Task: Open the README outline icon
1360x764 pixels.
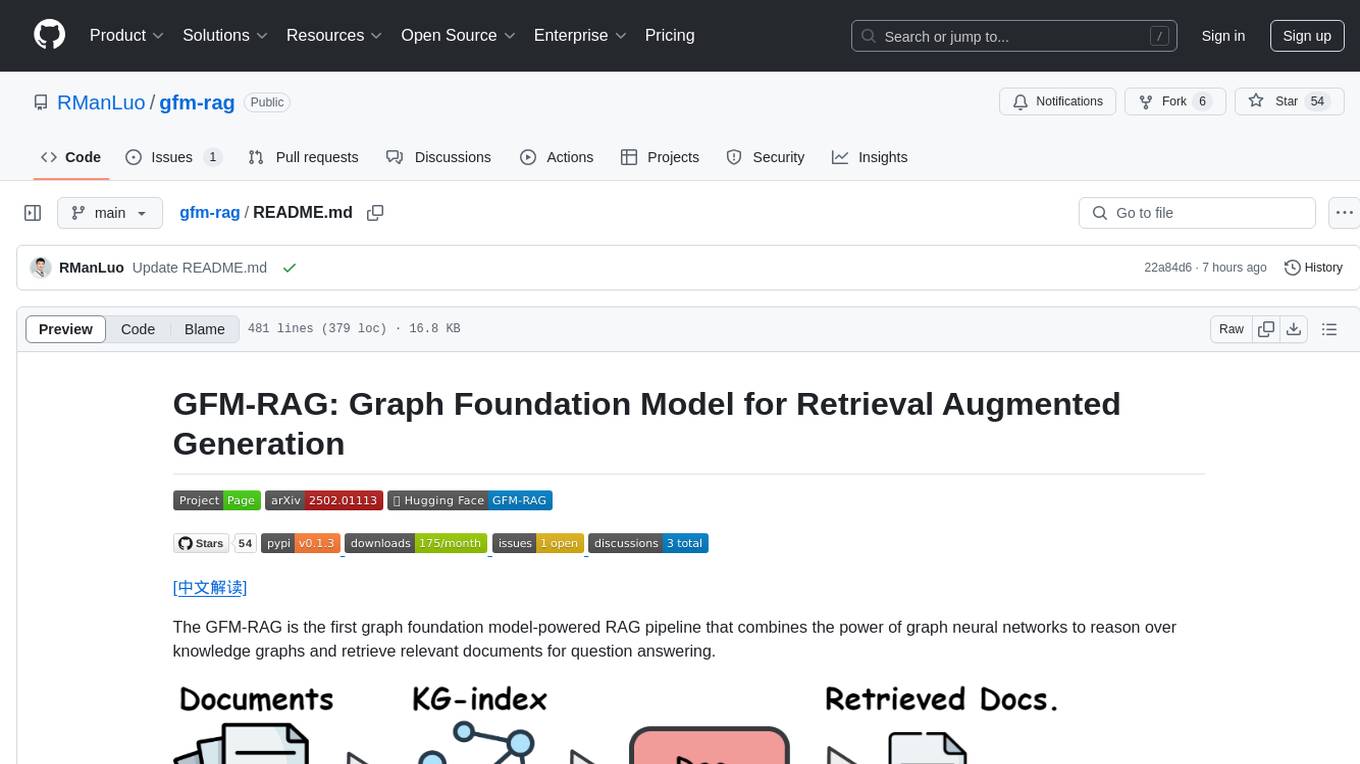Action: tap(1329, 329)
